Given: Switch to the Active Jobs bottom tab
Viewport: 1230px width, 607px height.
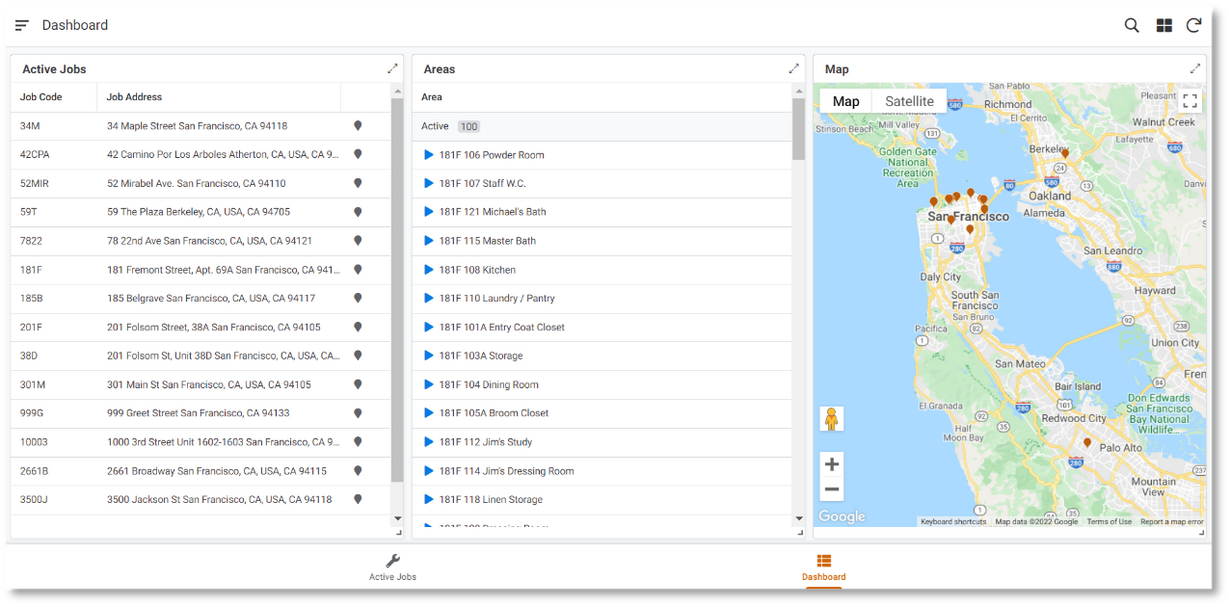Looking at the screenshot, I should (392, 567).
